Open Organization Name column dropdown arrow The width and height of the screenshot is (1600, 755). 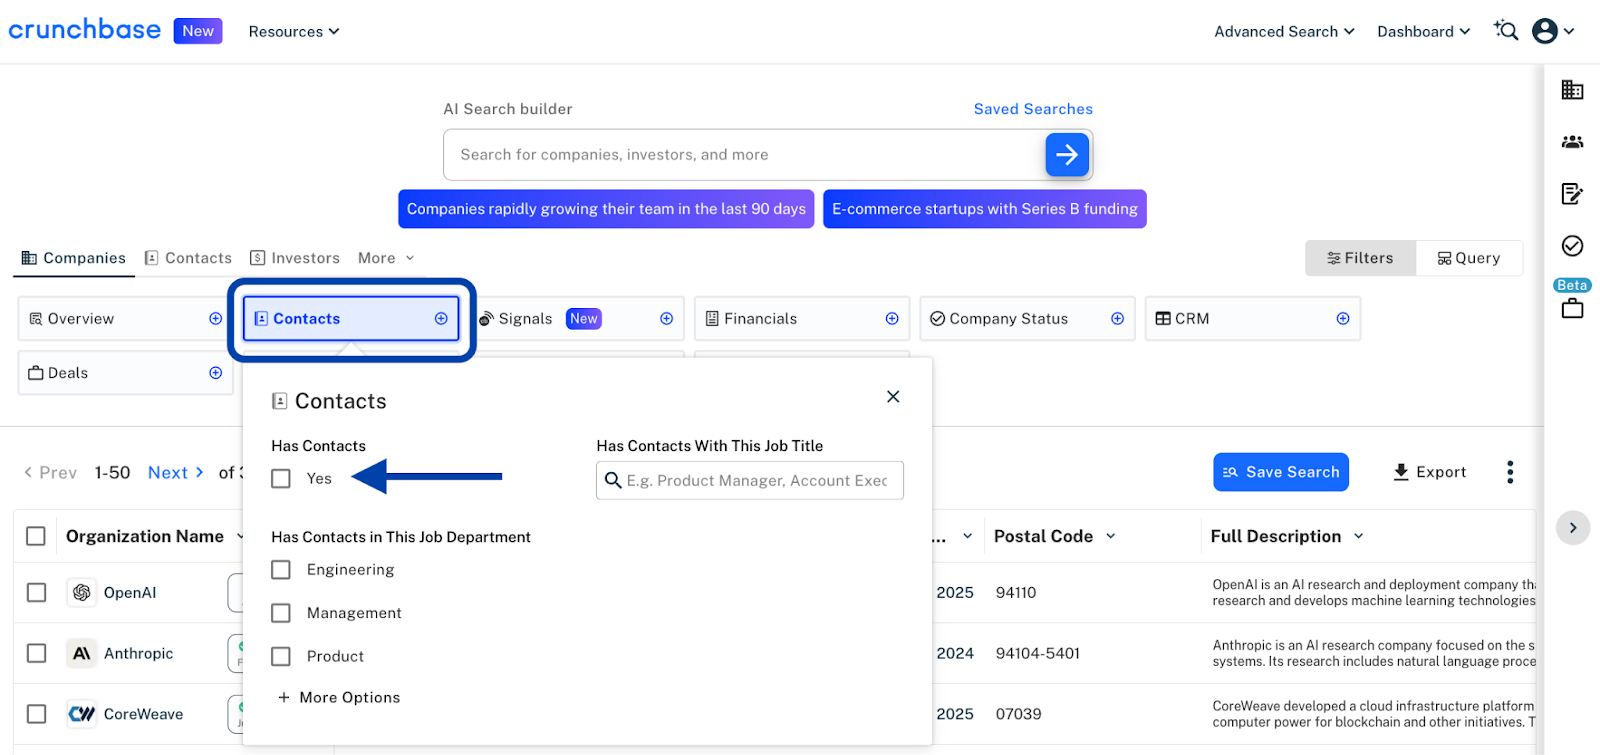pos(240,537)
